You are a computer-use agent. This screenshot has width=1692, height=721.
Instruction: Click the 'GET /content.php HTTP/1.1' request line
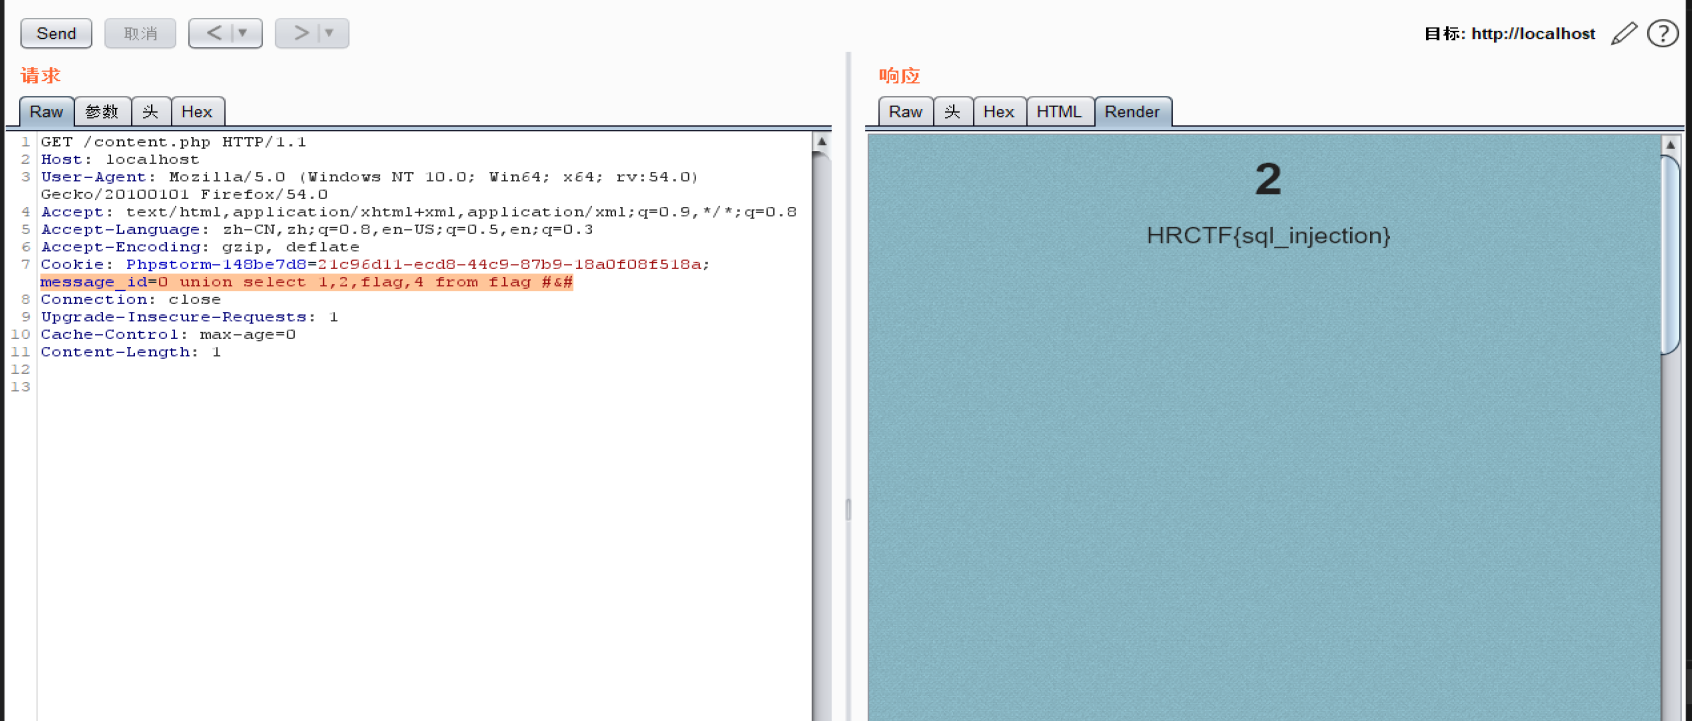click(173, 142)
